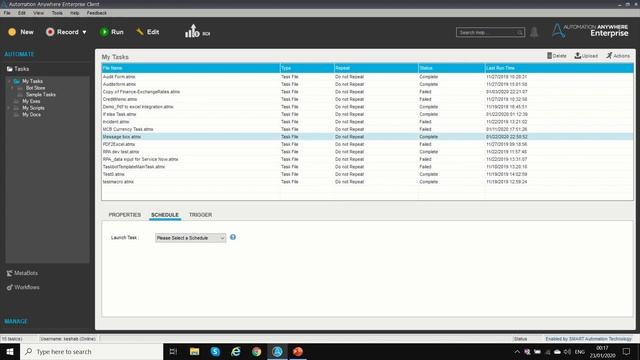
Task: Collapse the My Tasks tree node
Action: [x=9, y=81]
